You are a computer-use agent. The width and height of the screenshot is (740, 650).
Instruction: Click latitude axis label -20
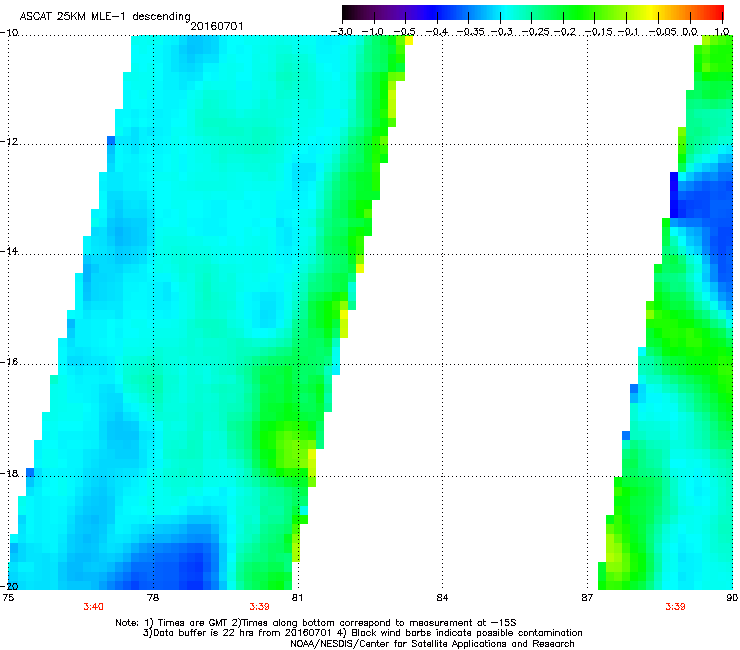pyautogui.click(x=9, y=586)
